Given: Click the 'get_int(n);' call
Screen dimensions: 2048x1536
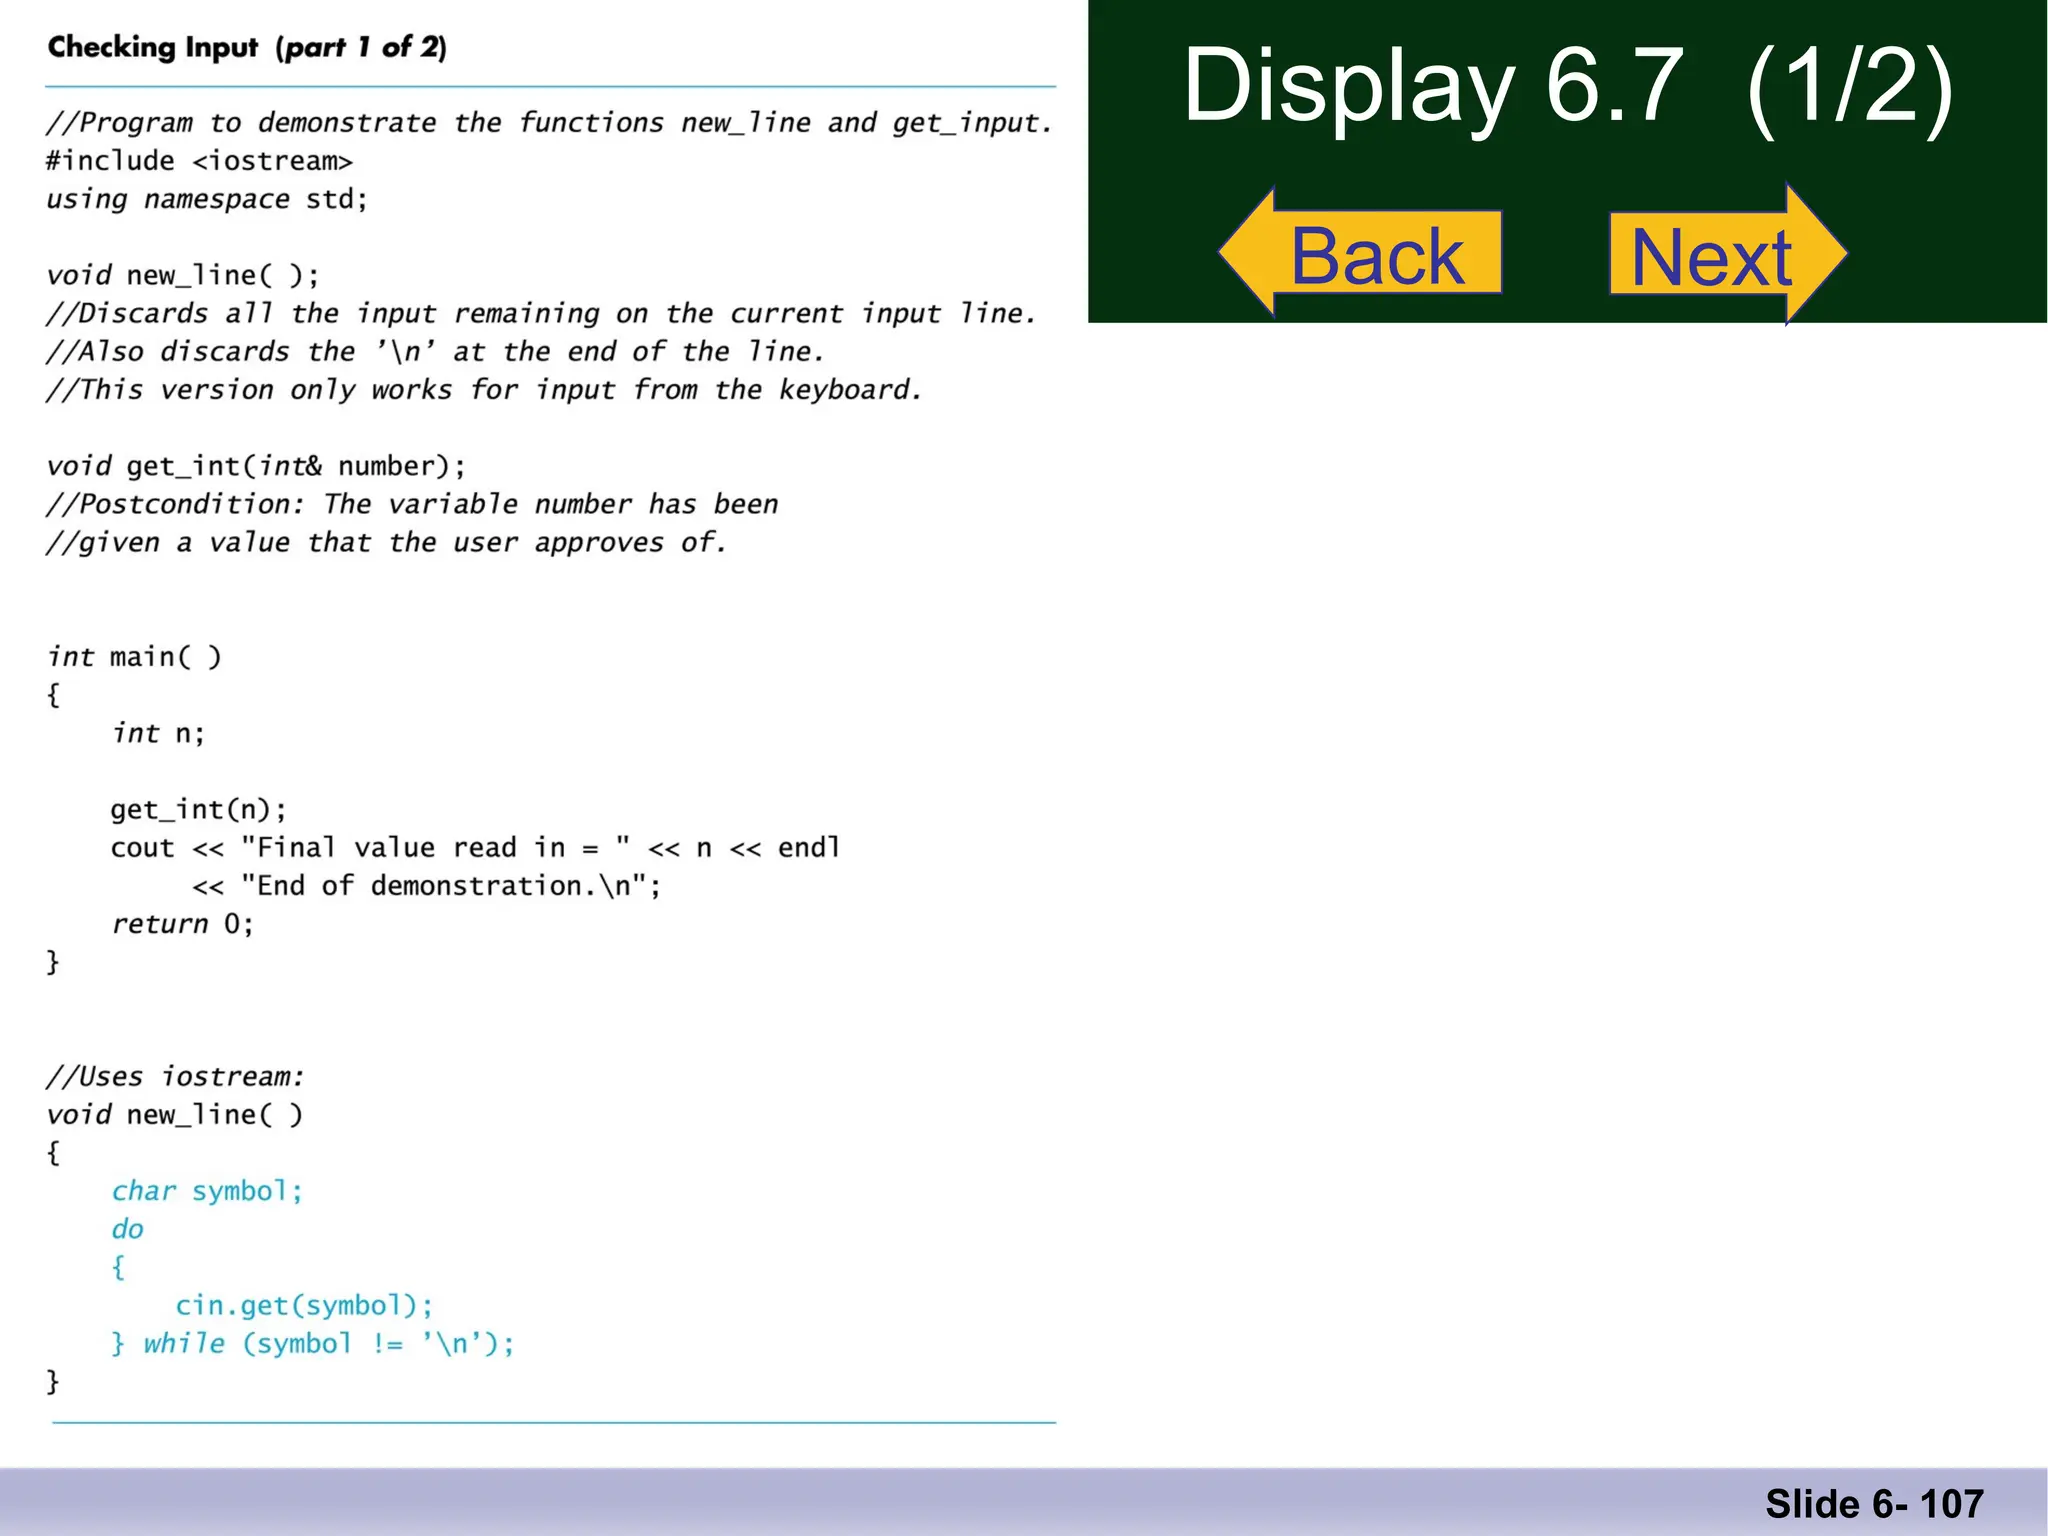Looking at the screenshot, I should [198, 809].
